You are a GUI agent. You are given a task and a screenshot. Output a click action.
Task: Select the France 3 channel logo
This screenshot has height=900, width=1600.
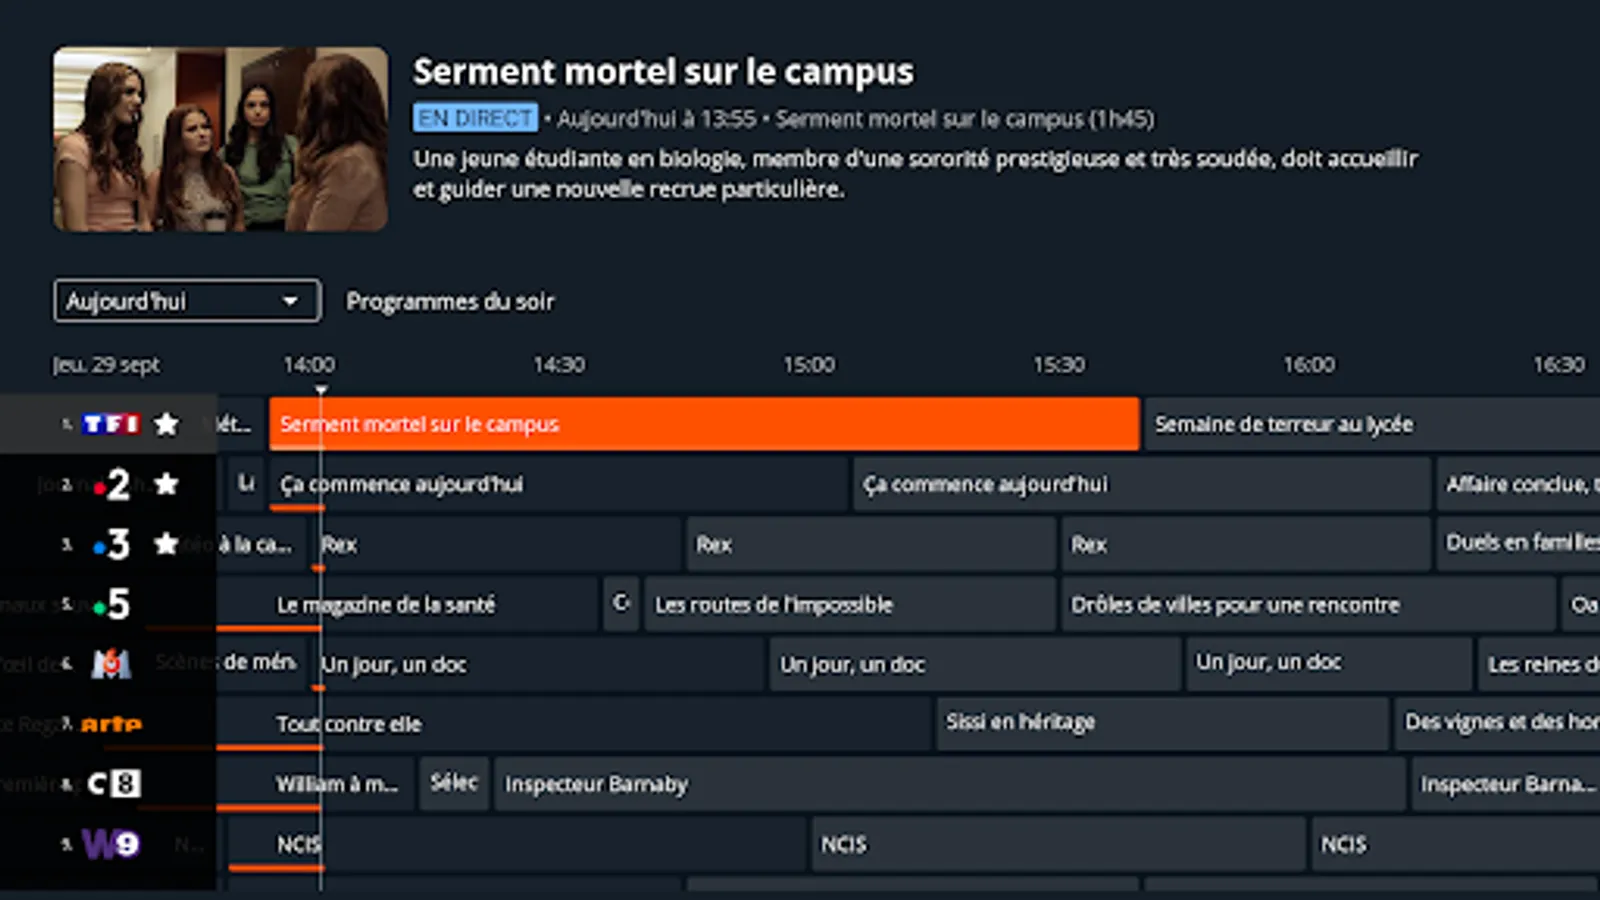pyautogui.click(x=114, y=544)
